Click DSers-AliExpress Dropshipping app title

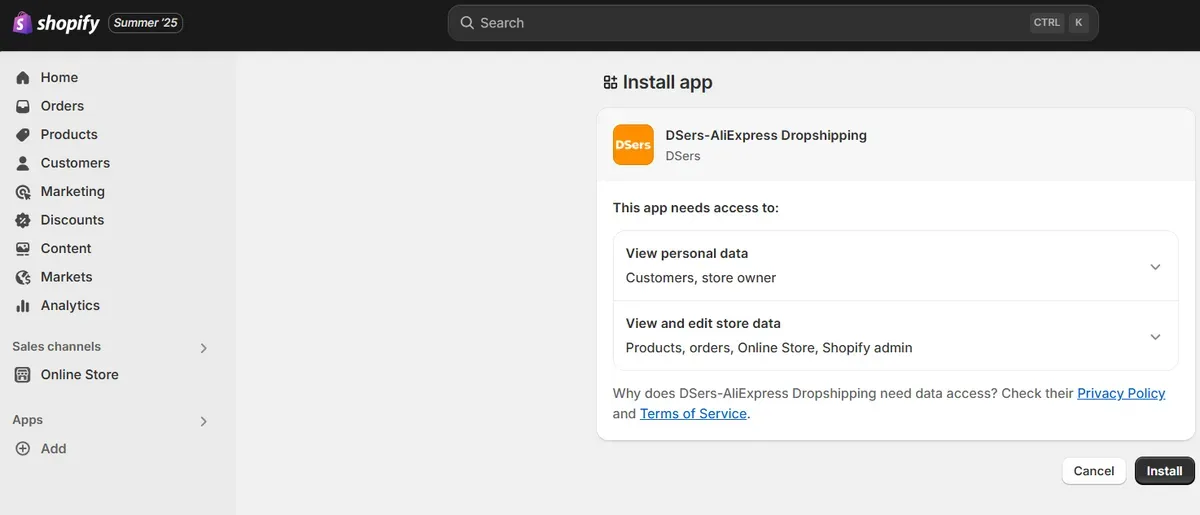coord(766,135)
